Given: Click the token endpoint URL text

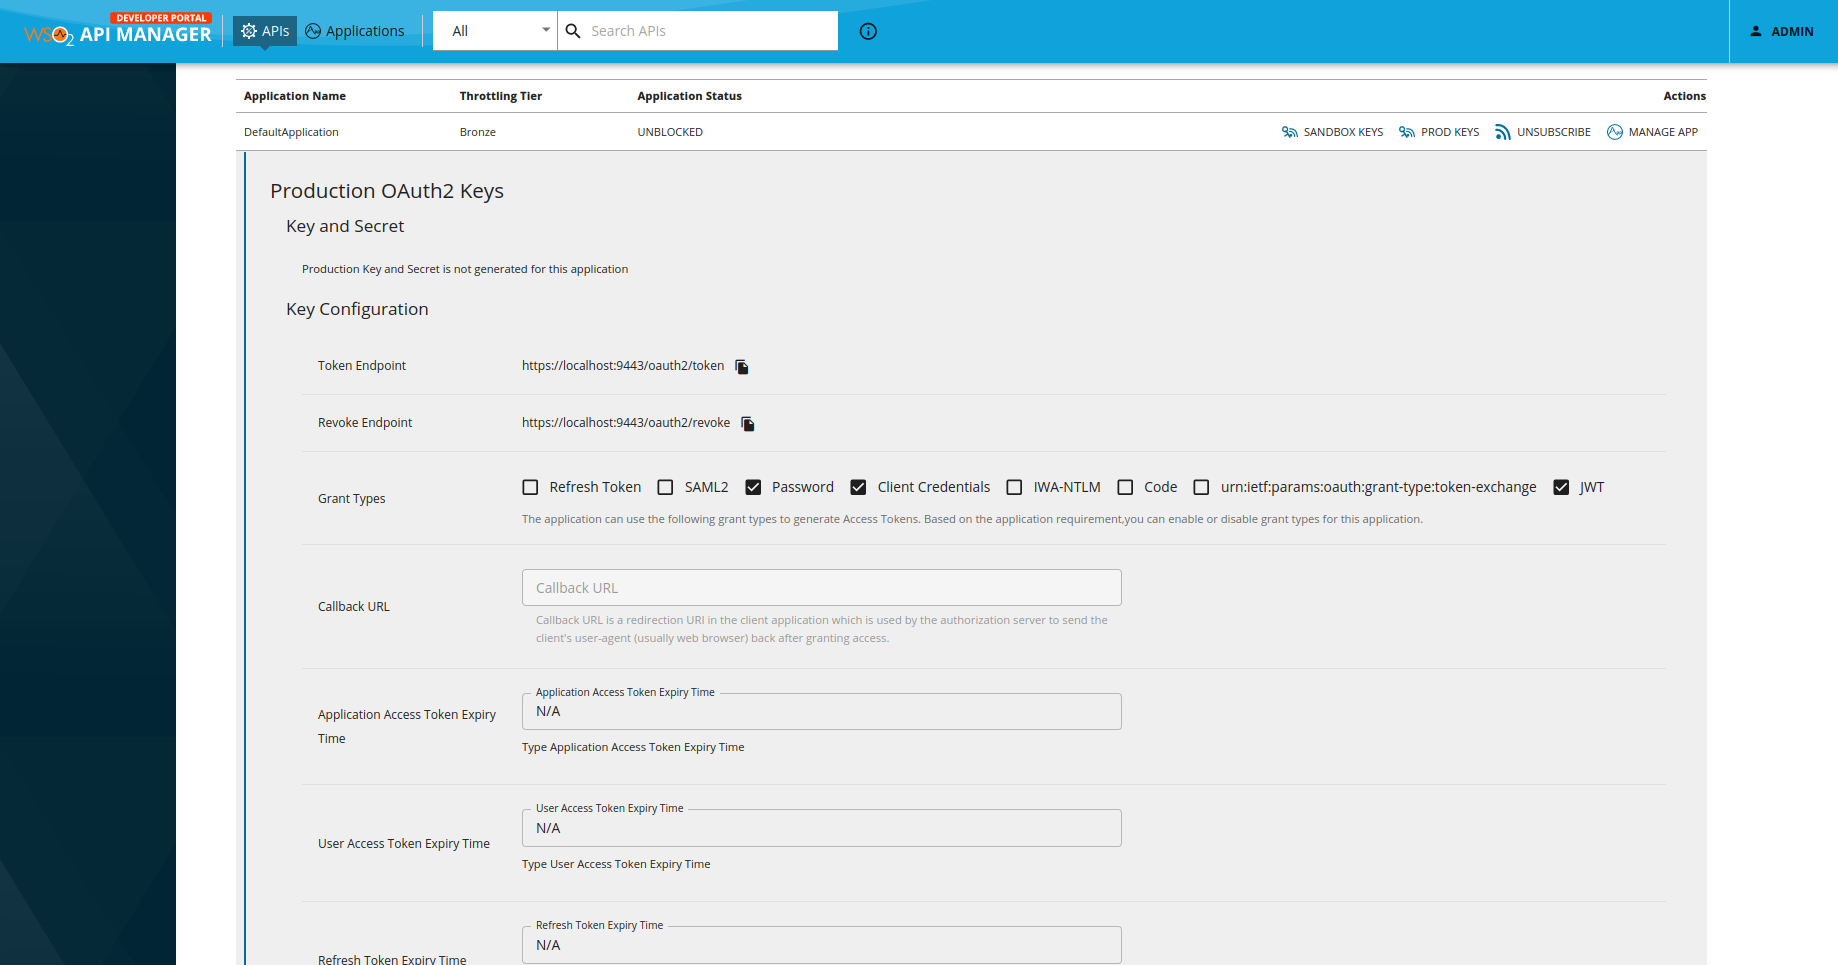Looking at the screenshot, I should [x=623, y=366].
